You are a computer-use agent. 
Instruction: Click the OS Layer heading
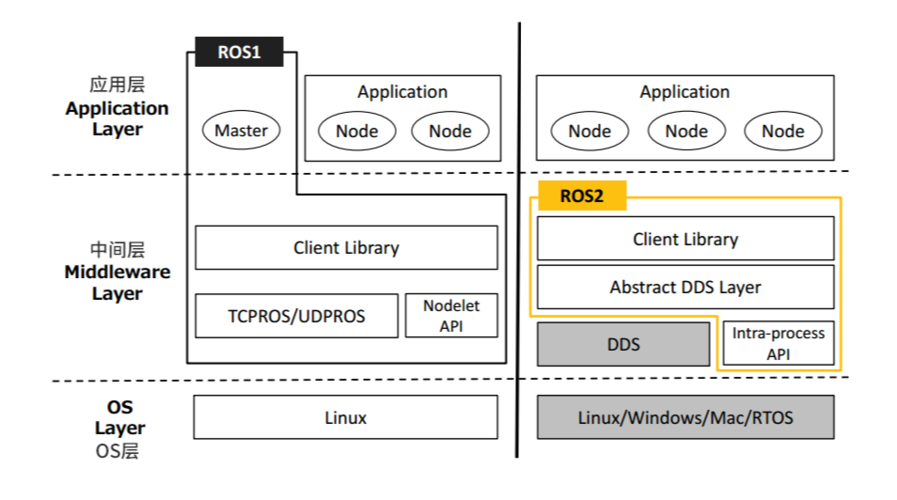[x=120, y=417]
